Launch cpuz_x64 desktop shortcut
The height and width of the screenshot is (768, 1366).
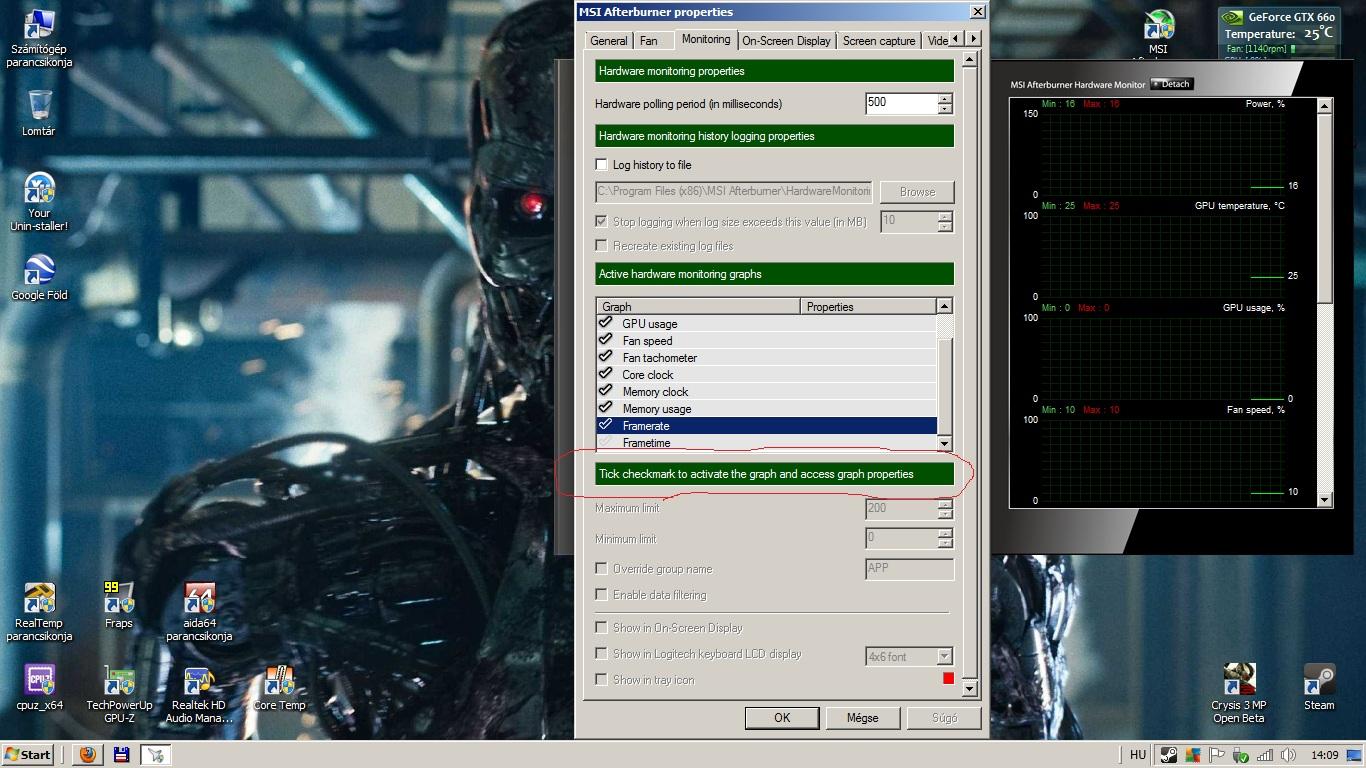coord(39,687)
